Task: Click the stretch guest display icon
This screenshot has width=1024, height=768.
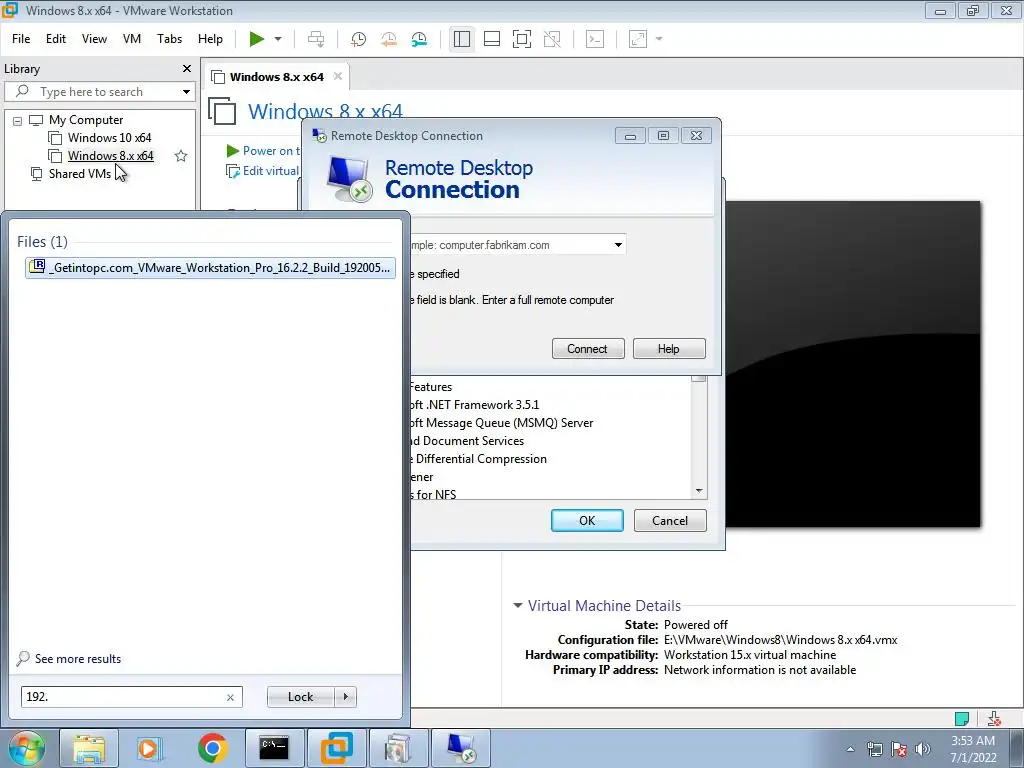Action: (638, 39)
